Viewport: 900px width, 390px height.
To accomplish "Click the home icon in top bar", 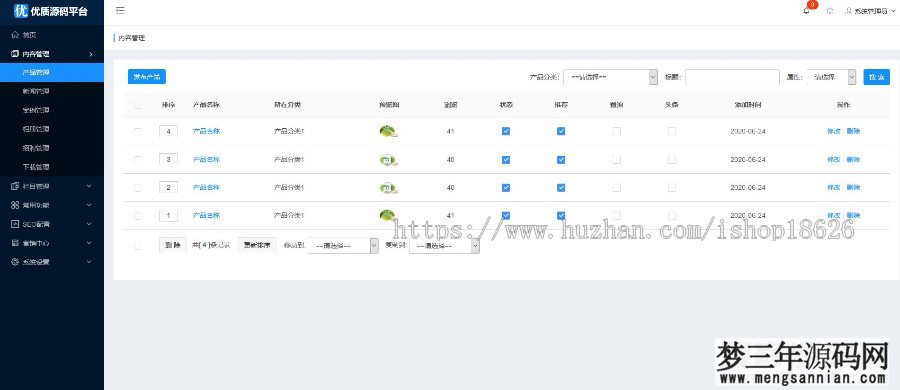I will point(829,11).
